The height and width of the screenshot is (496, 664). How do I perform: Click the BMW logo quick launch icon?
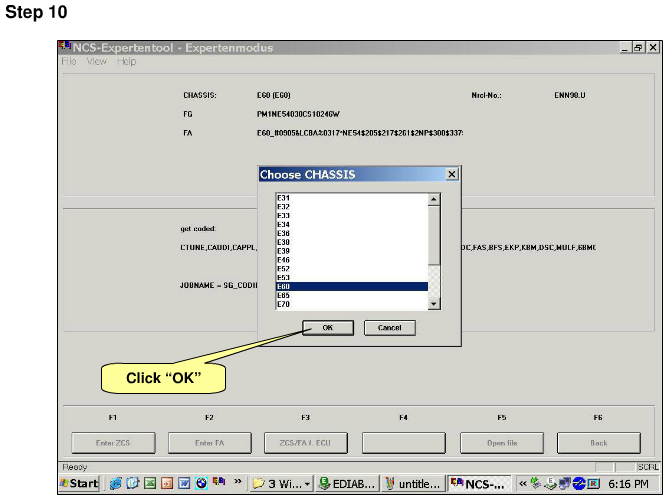pyautogui.click(x=202, y=483)
